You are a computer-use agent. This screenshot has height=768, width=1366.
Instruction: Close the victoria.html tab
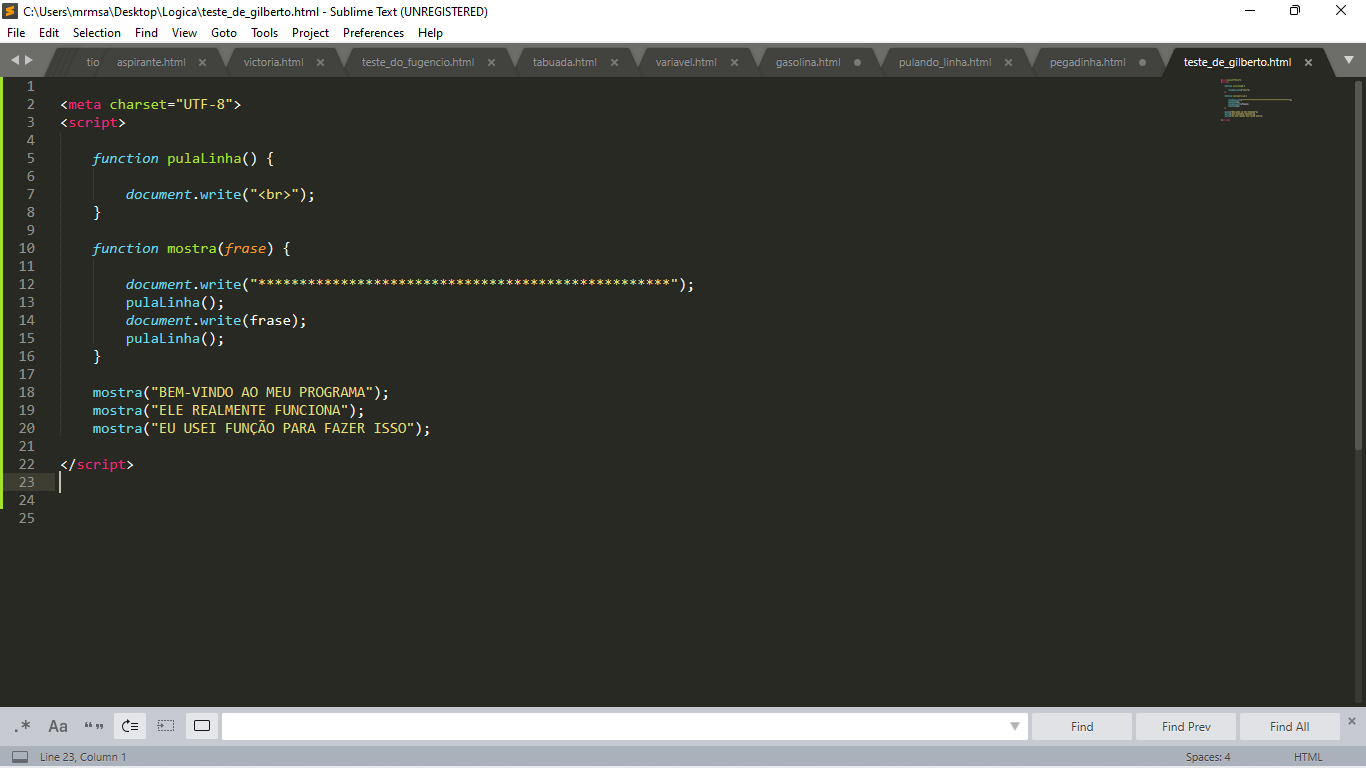(320, 62)
